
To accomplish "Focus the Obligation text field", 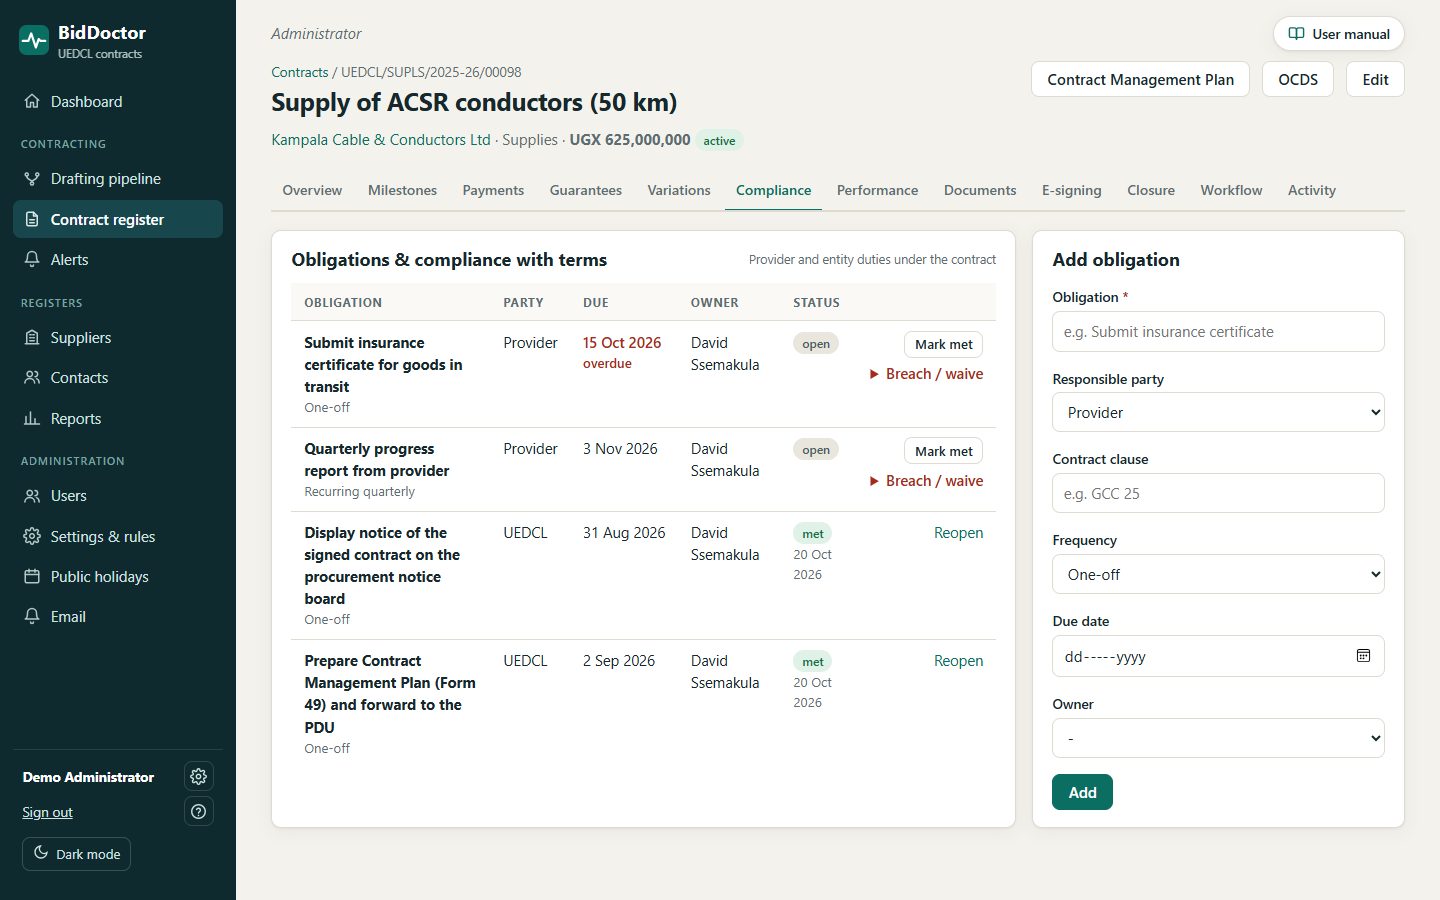I will (1218, 331).
